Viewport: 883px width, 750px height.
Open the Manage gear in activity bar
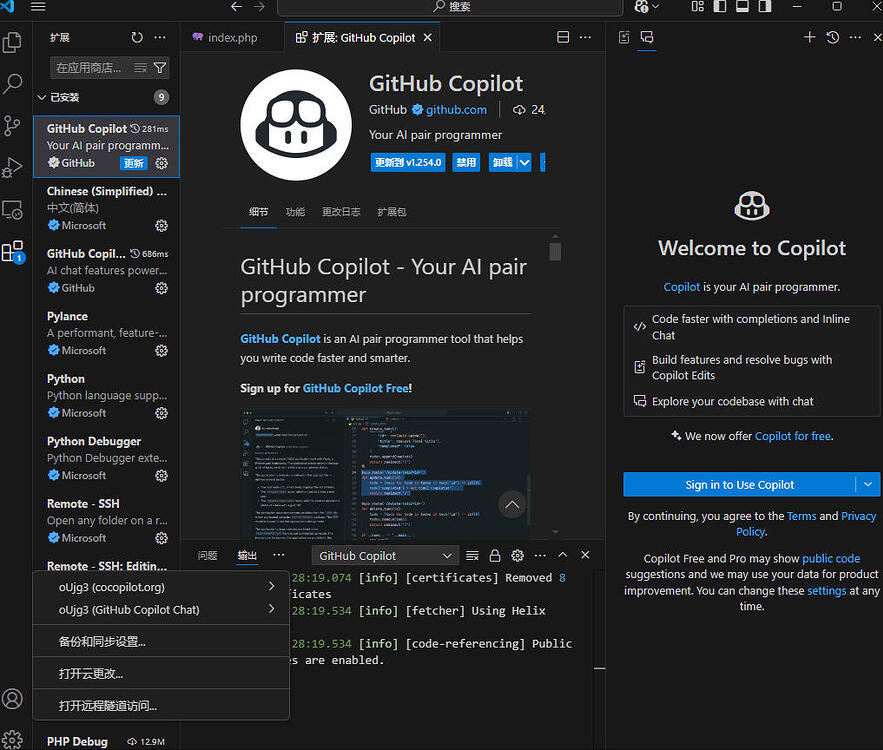tap(12, 739)
